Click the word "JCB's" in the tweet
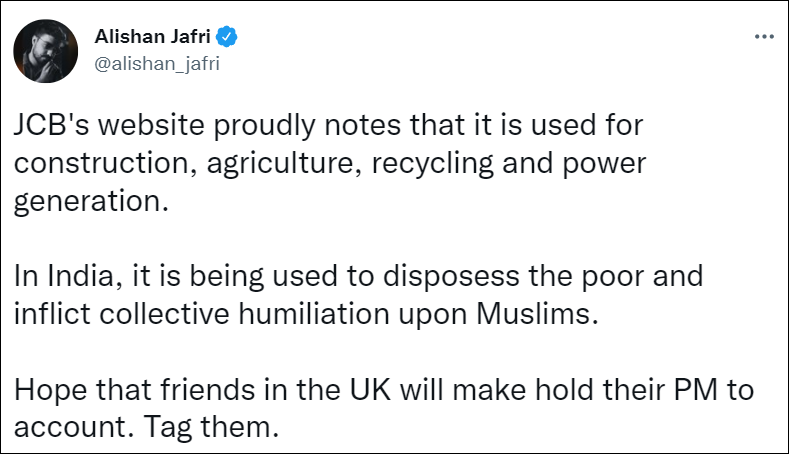This screenshot has height=454, width=789. (44, 127)
